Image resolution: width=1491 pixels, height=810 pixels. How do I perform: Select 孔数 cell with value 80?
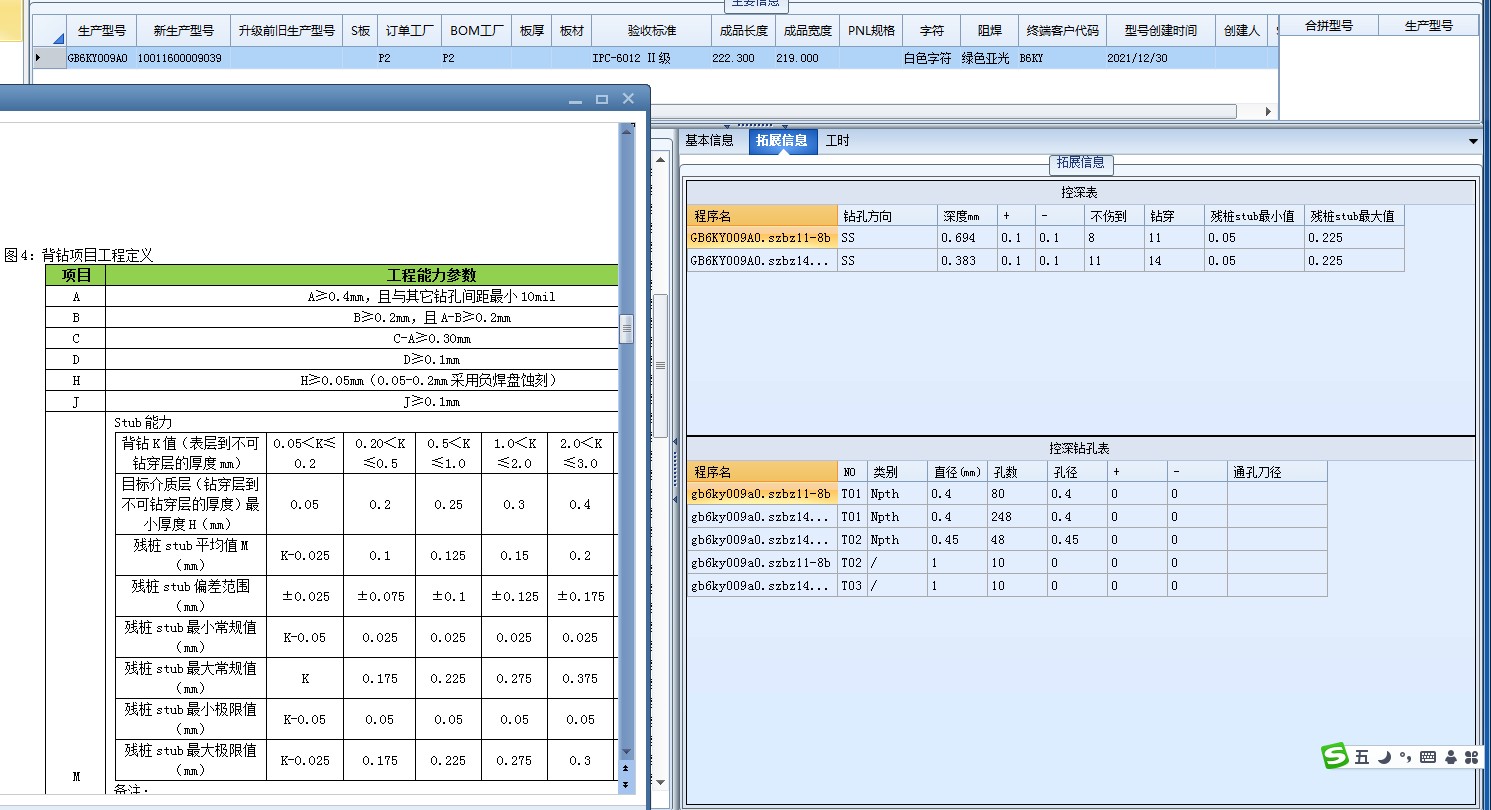pos(1016,494)
